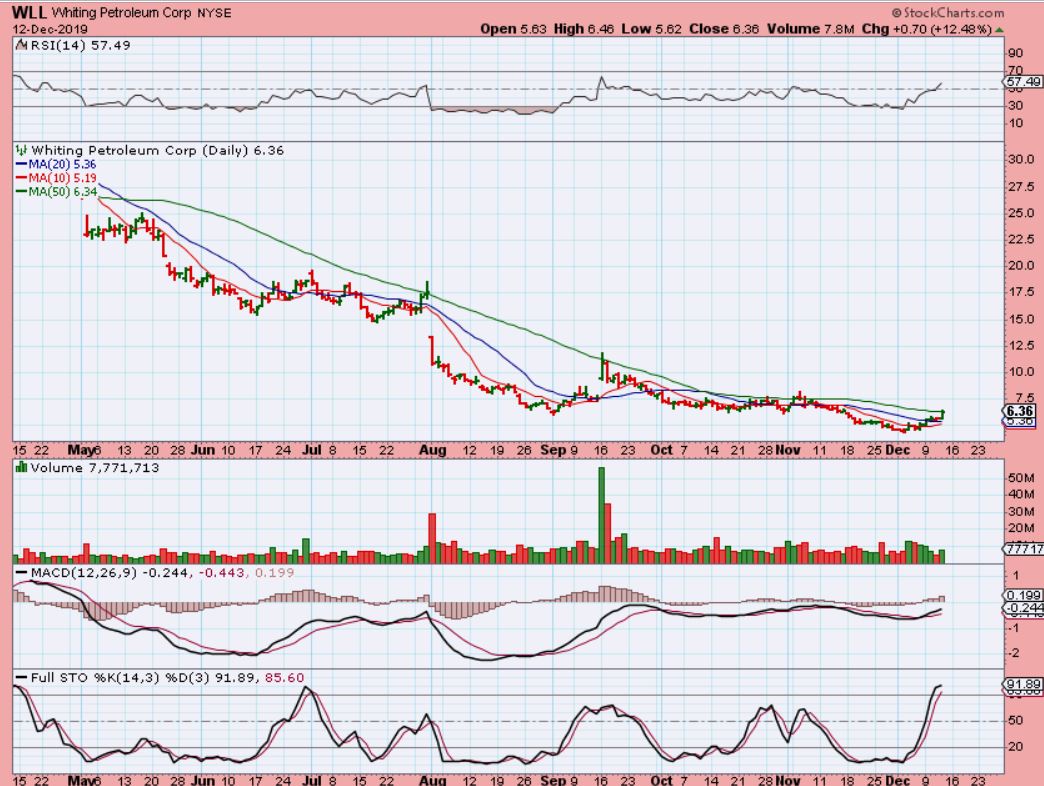This screenshot has height=786, width=1044.
Task: Click the 30M volume axis label
Action: tap(1021, 511)
